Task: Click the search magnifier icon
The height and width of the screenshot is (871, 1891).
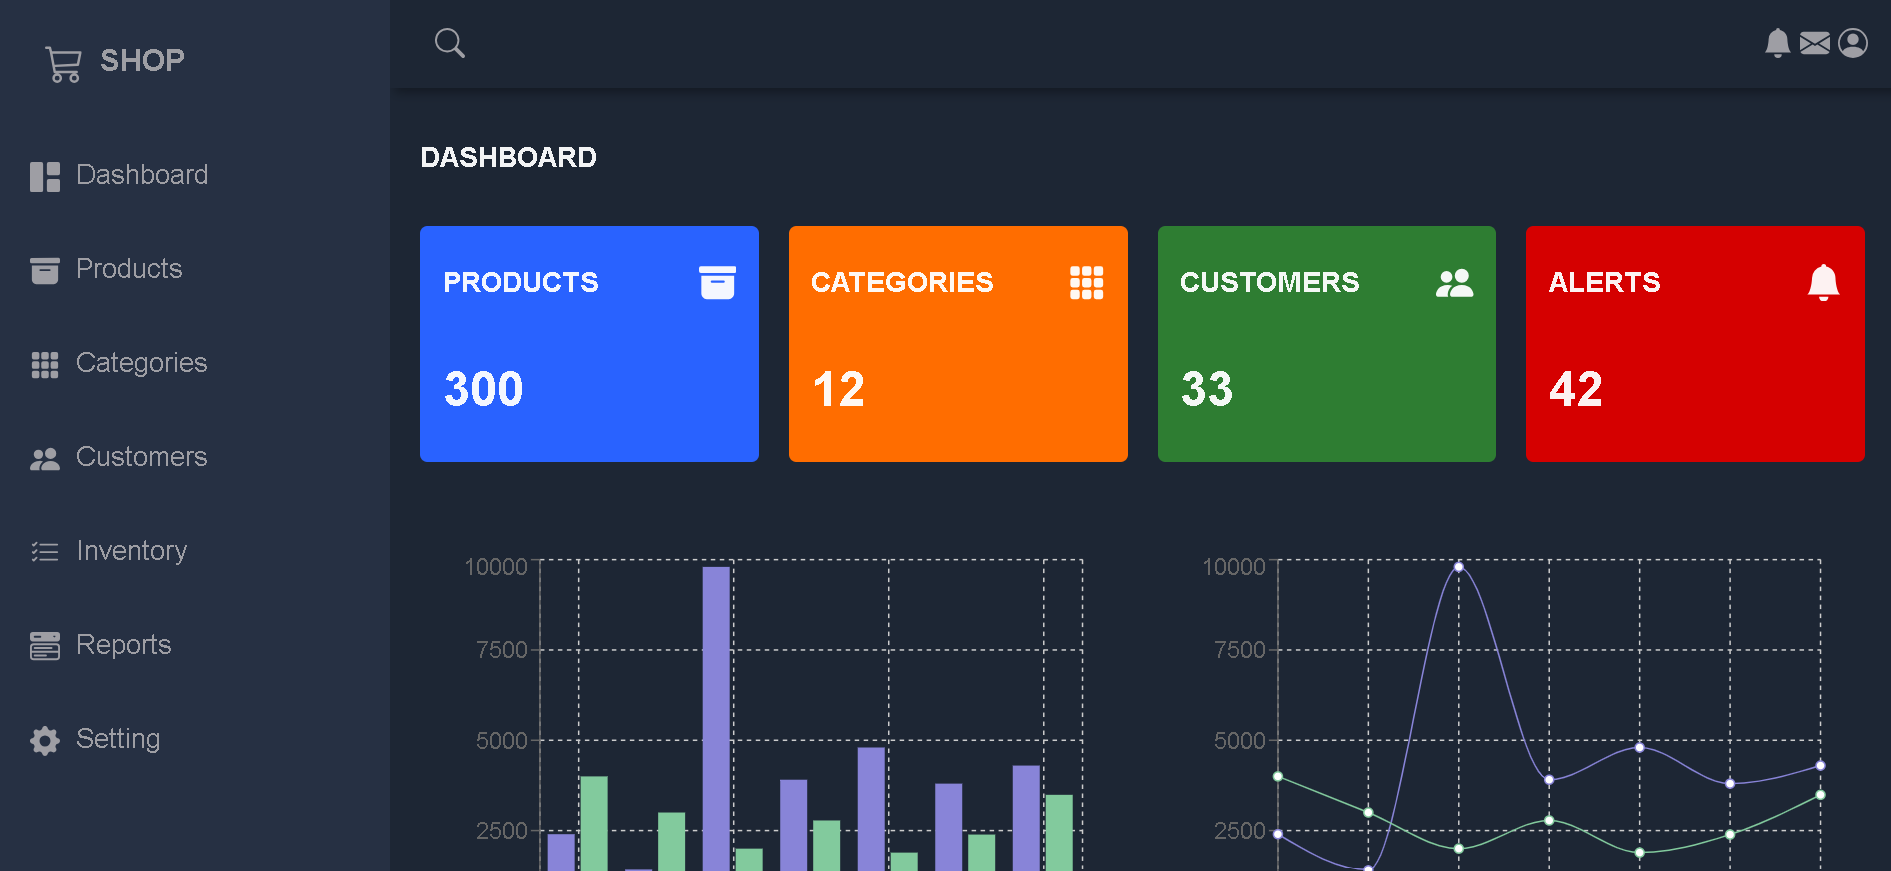Action: [449, 43]
